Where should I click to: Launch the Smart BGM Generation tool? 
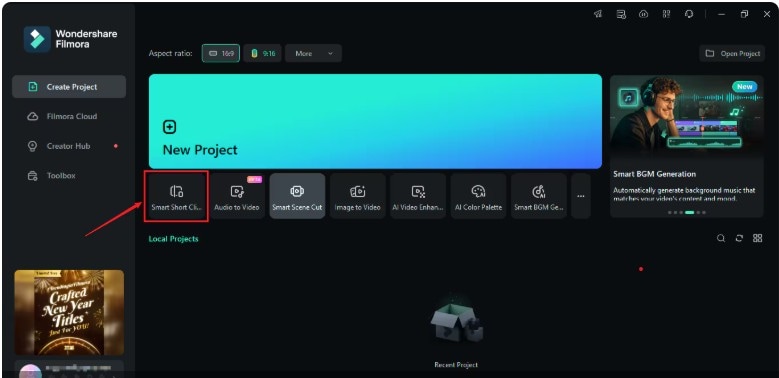tap(539, 196)
